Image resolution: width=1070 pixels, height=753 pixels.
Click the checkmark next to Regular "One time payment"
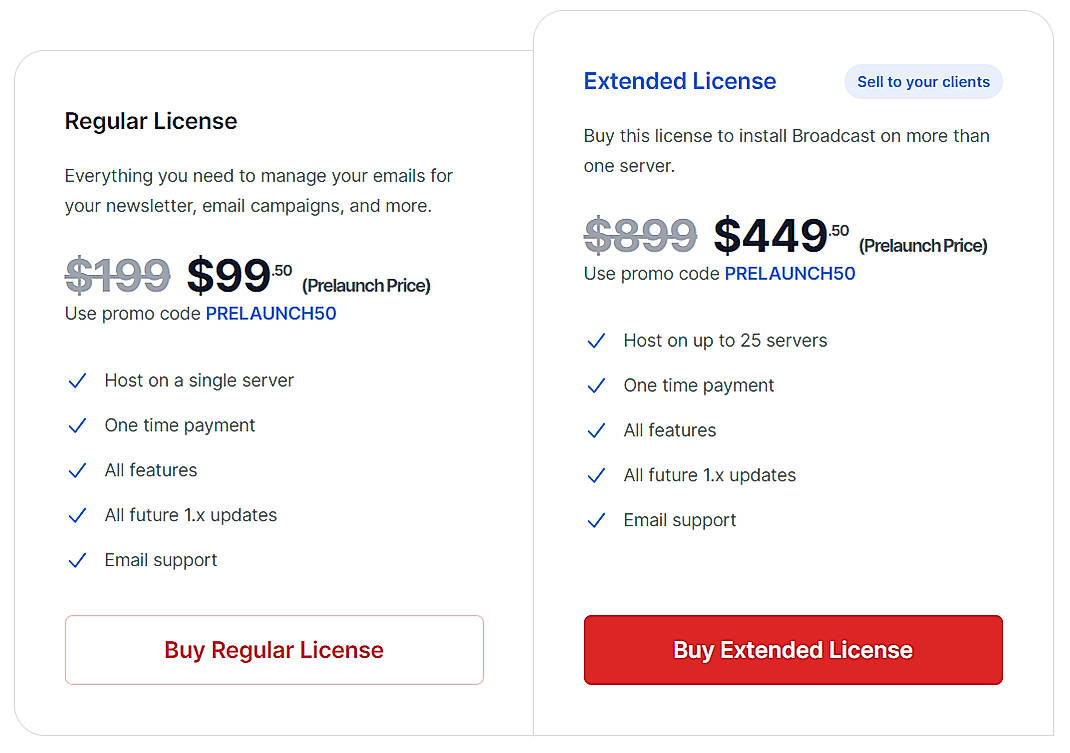(x=78, y=426)
